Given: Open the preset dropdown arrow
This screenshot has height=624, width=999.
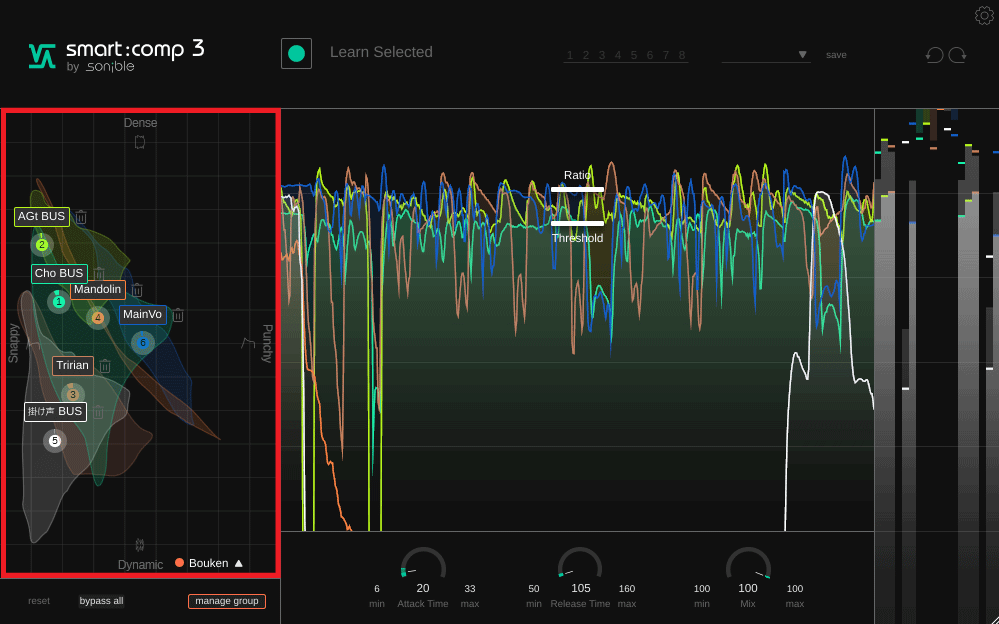Looking at the screenshot, I should pyautogui.click(x=802, y=55).
